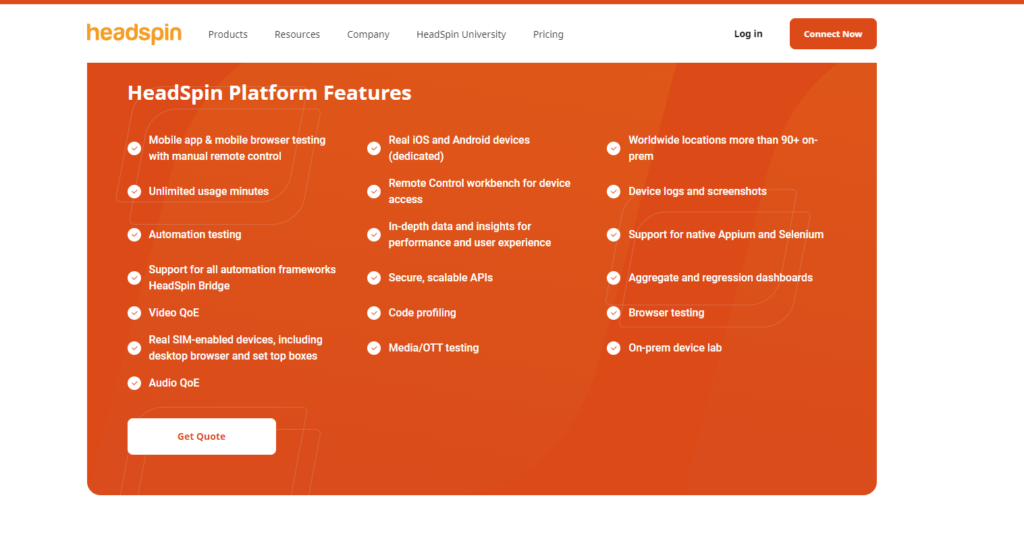Click checkmark icon beside Unlimited usage minutes
Screen dimensions: 1024x535
click(x=134, y=191)
